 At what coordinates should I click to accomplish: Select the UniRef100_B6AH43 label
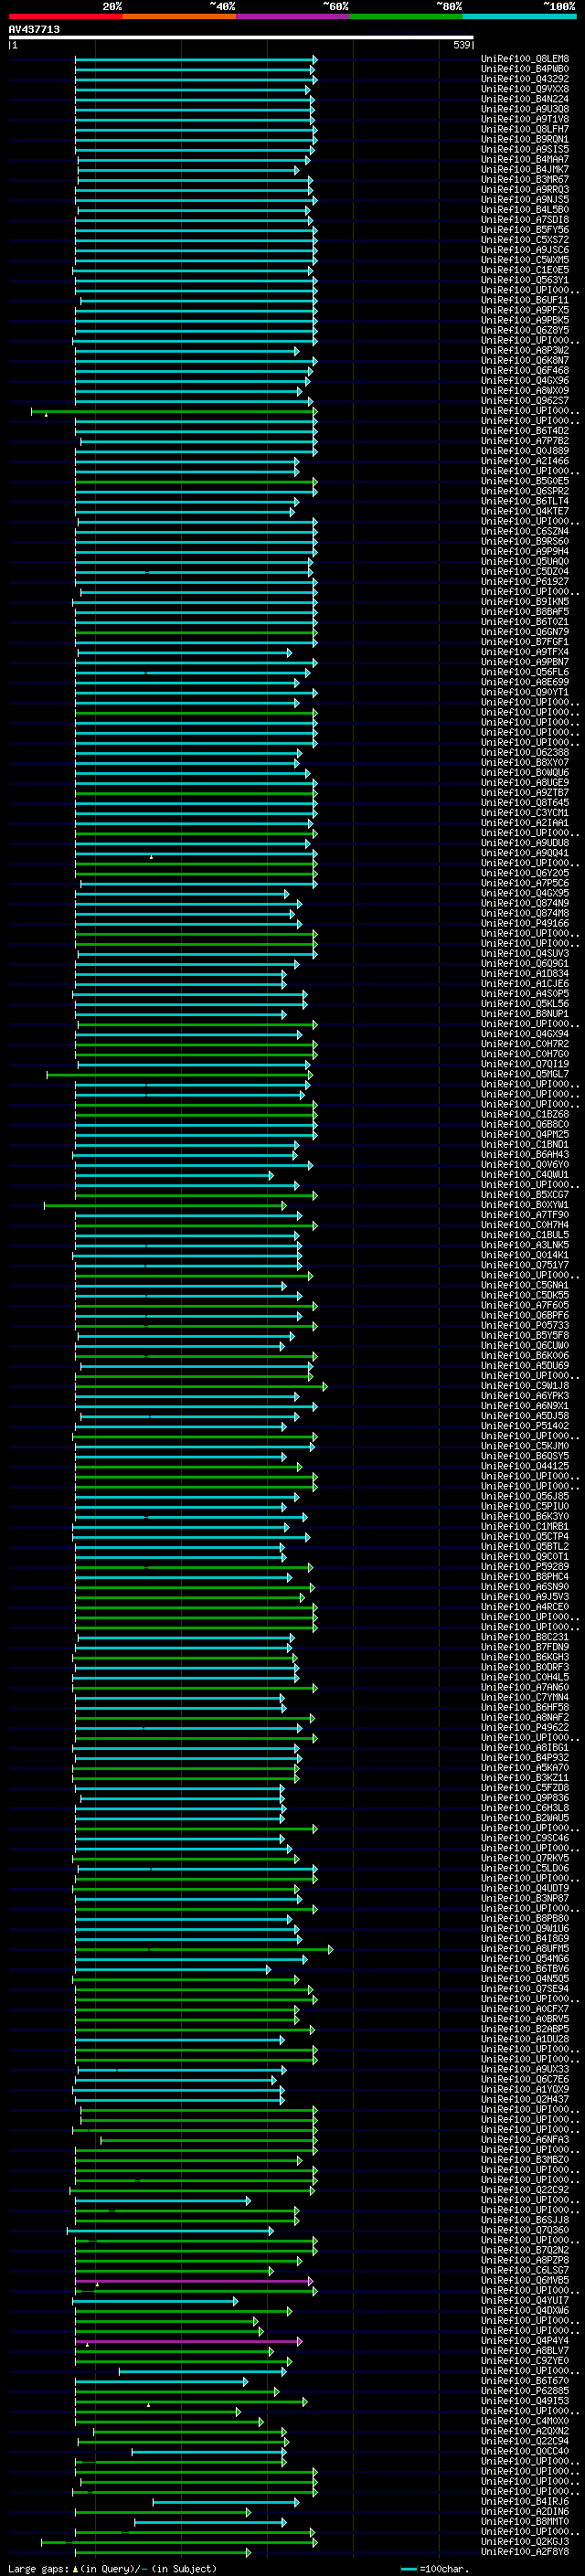(x=525, y=1155)
